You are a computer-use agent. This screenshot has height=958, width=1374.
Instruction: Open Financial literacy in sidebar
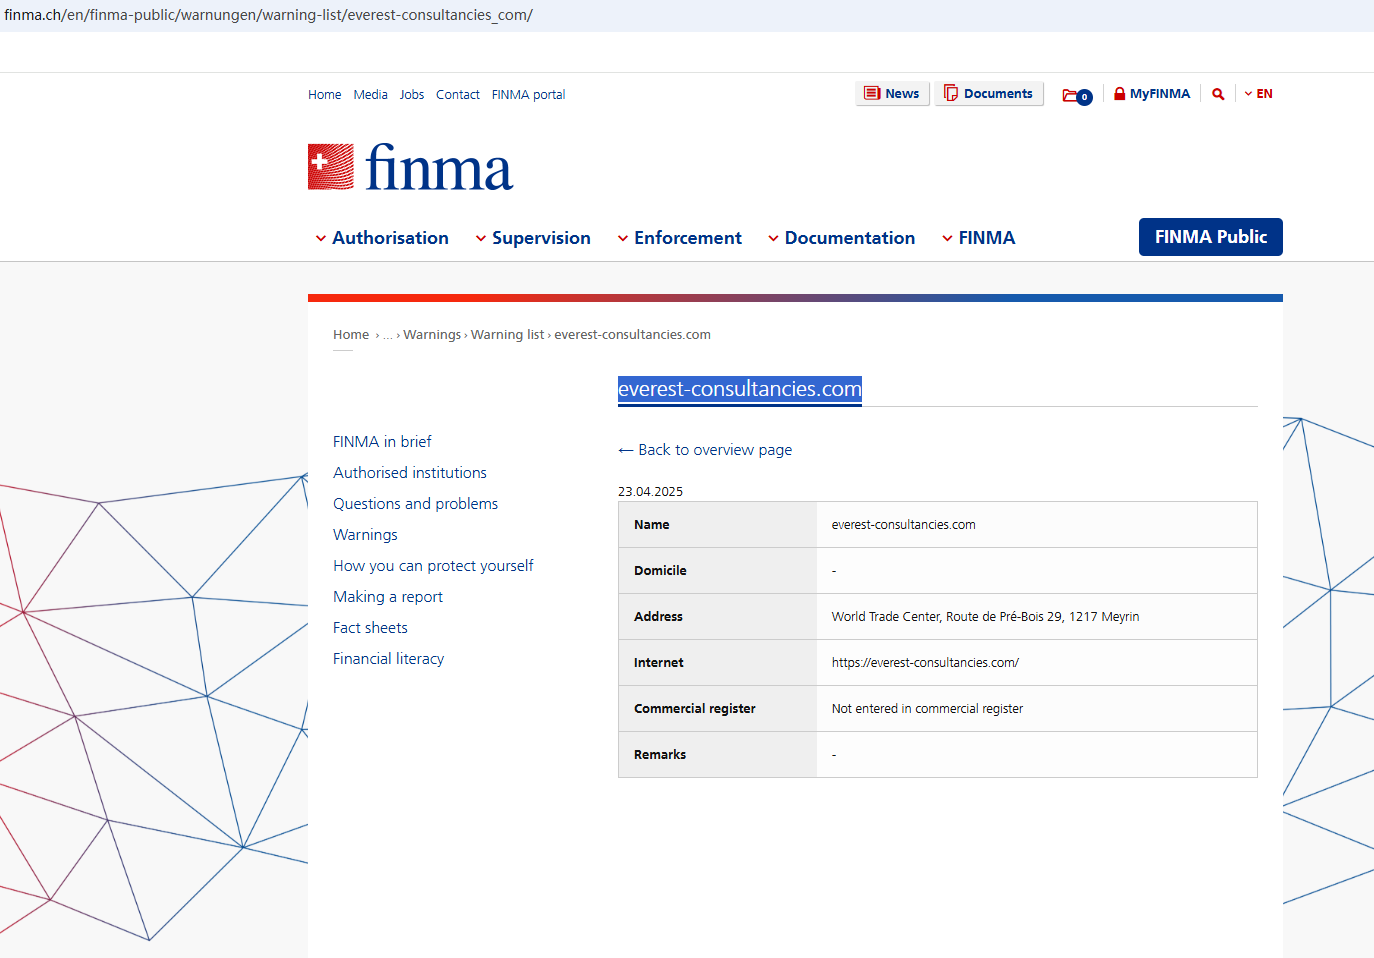coord(389,659)
